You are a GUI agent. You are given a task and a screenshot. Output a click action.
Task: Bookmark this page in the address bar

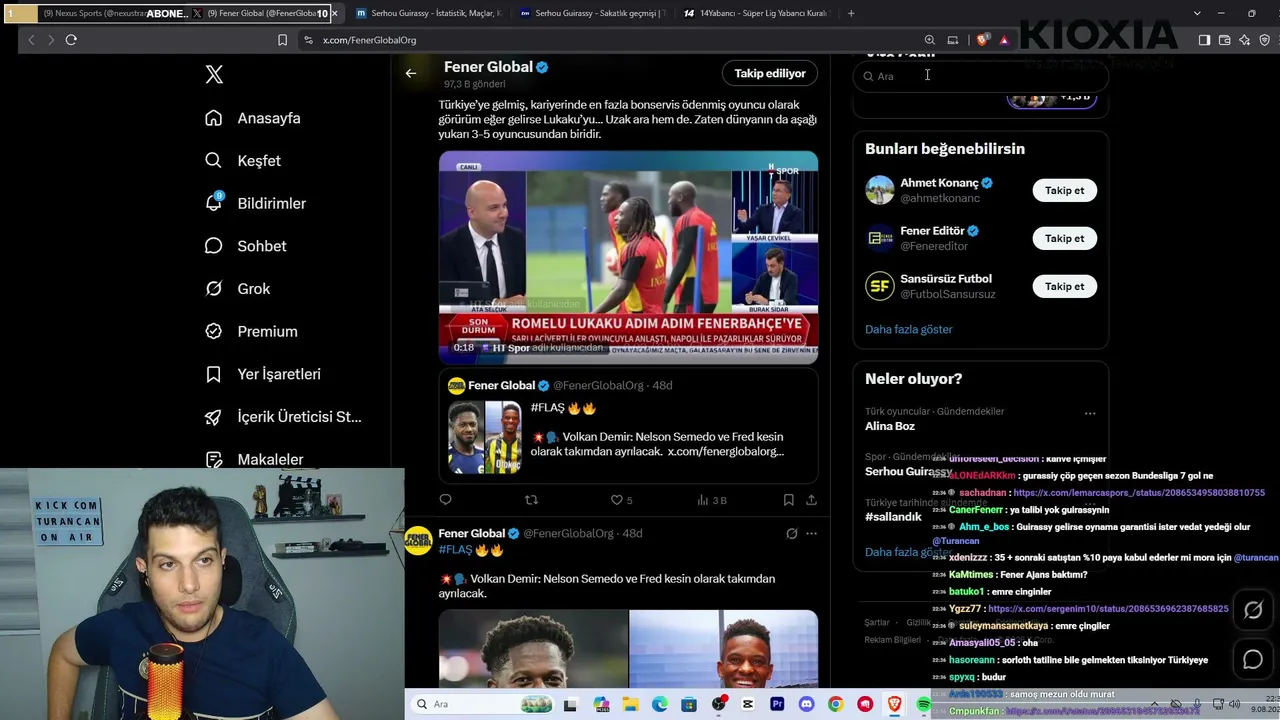point(283,40)
